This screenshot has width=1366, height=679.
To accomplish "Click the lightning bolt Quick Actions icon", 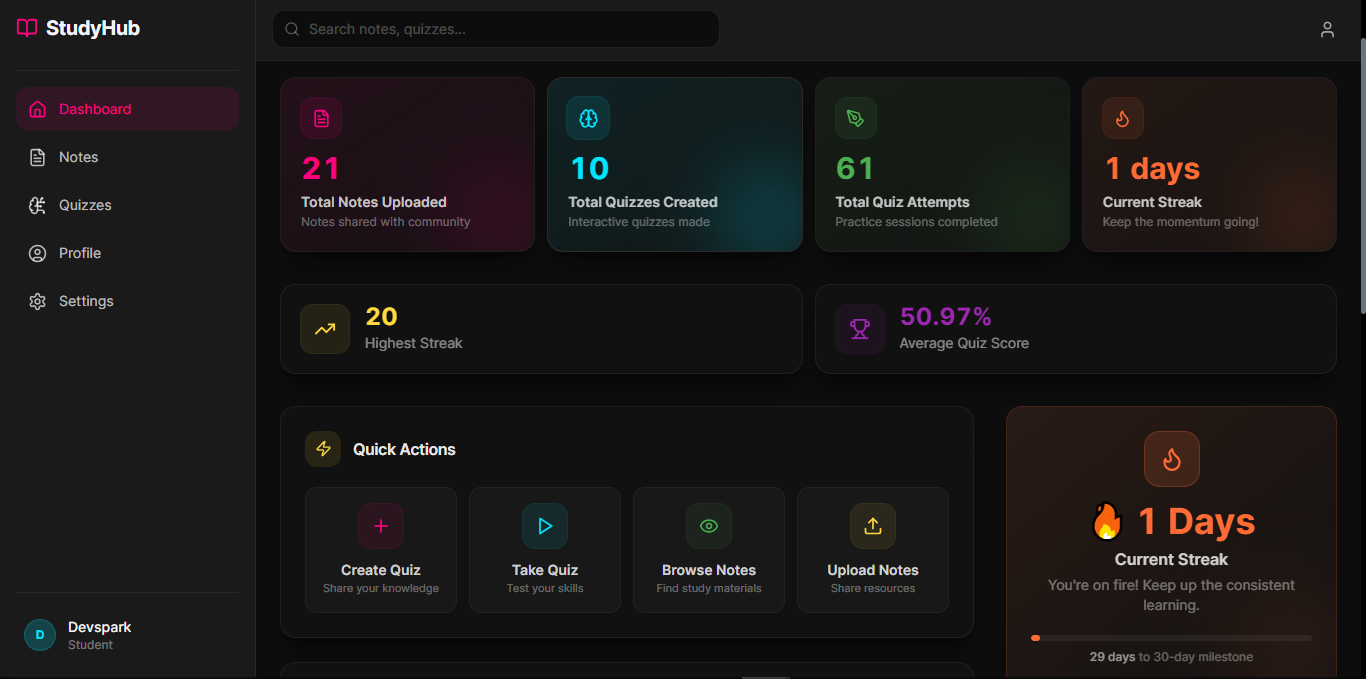I will 323,449.
